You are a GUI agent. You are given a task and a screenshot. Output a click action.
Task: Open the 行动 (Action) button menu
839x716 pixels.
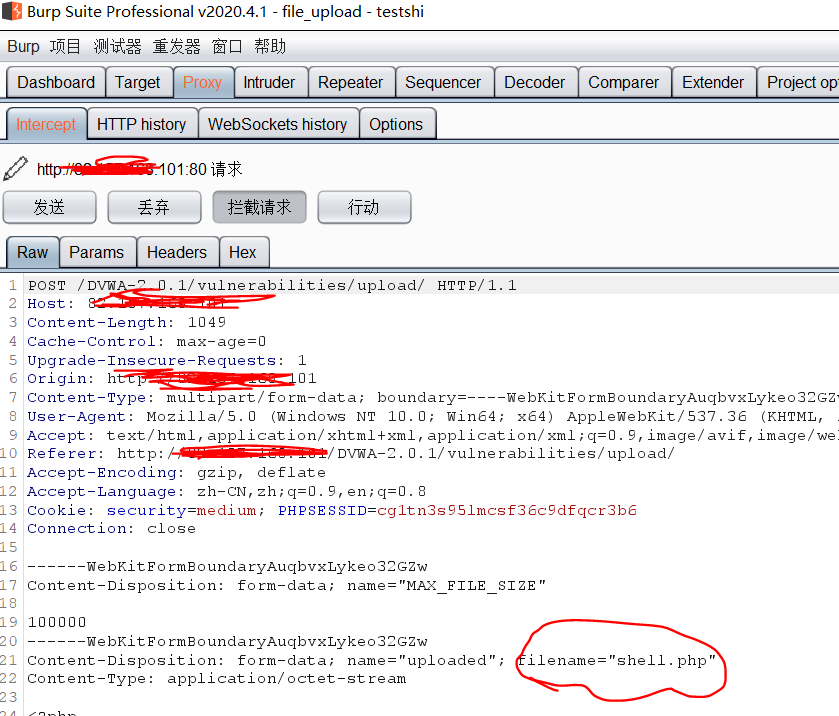[364, 207]
